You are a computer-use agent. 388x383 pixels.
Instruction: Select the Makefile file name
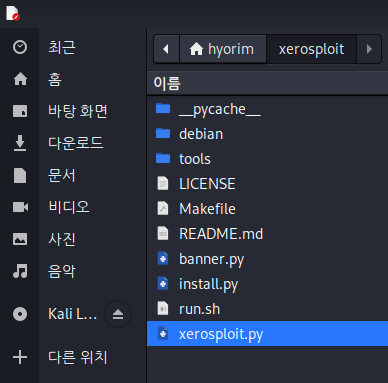[207, 209]
